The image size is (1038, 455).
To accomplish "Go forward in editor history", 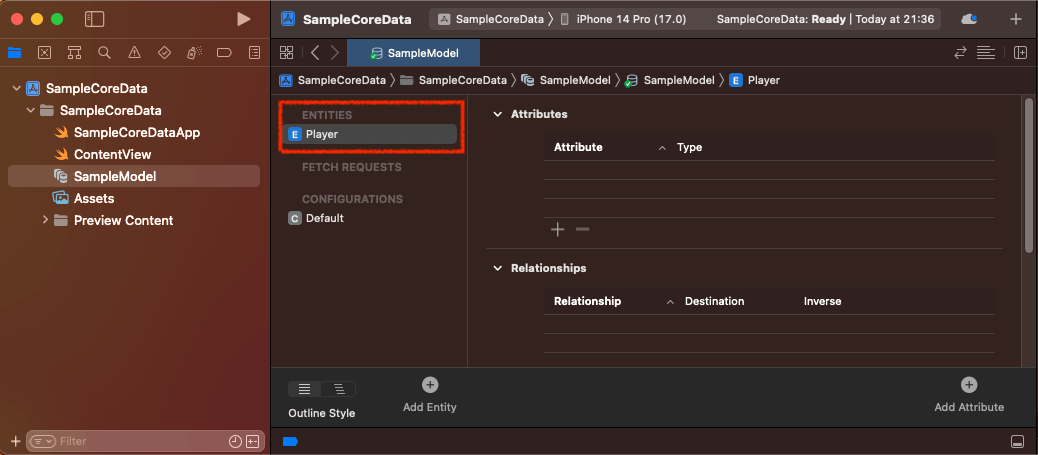I will click(334, 53).
